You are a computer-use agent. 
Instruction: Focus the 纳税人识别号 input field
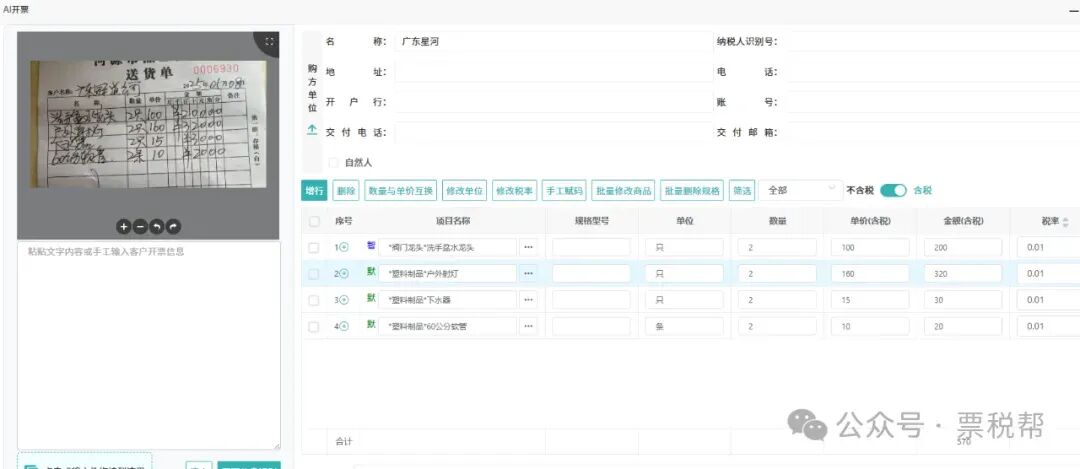point(933,41)
